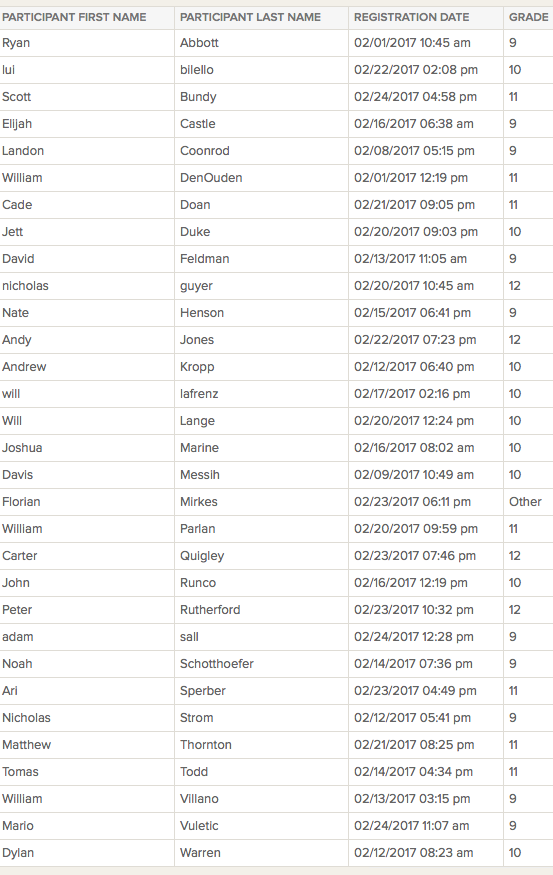Select last name 'Schotthoefer'
The image size is (553, 875).
pos(217,664)
